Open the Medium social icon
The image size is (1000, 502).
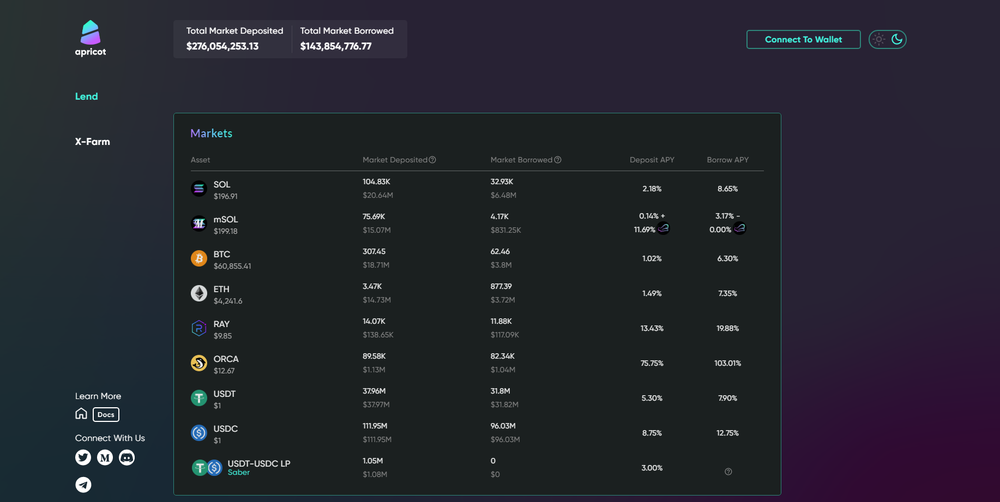(x=105, y=457)
